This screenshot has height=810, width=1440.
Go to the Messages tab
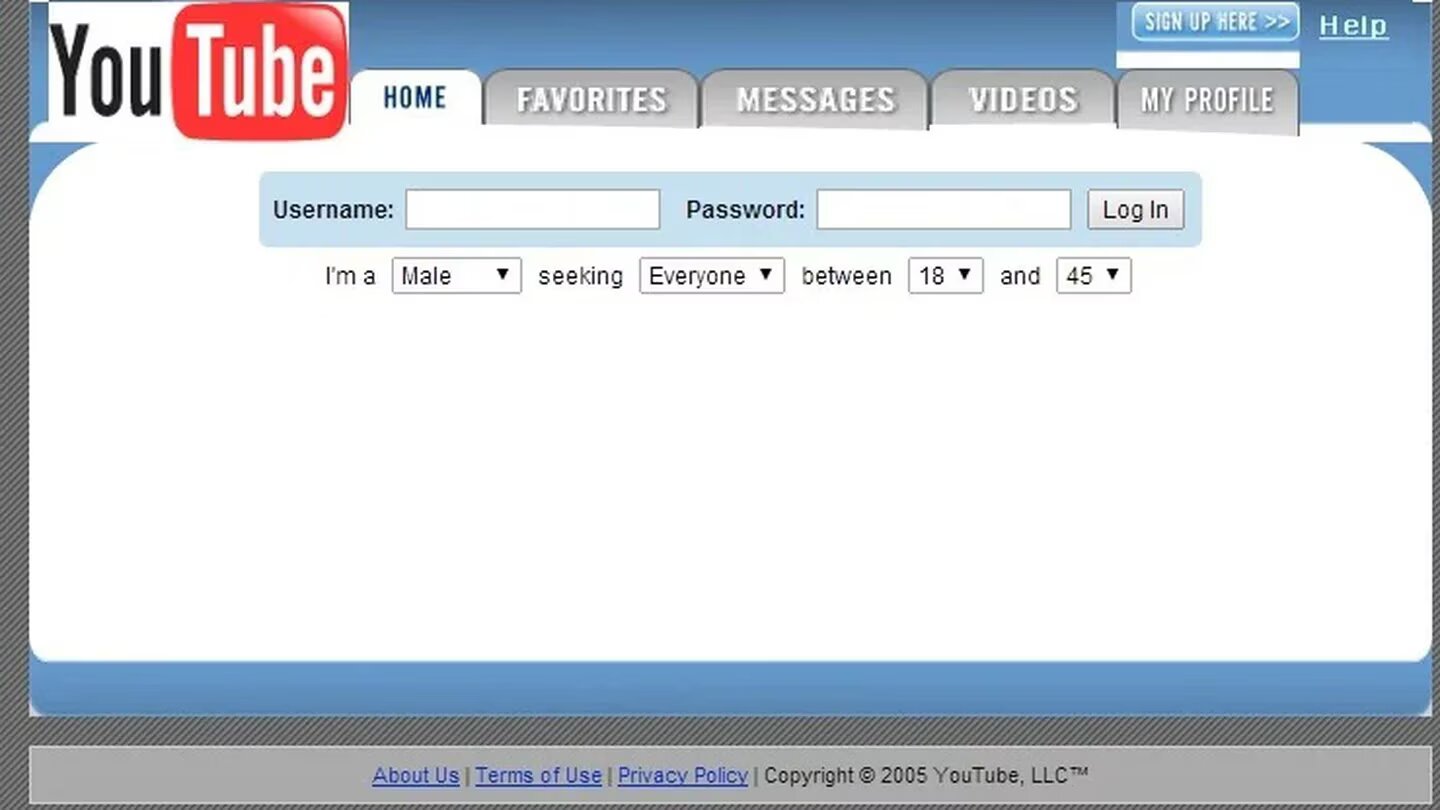pyautogui.click(x=815, y=100)
